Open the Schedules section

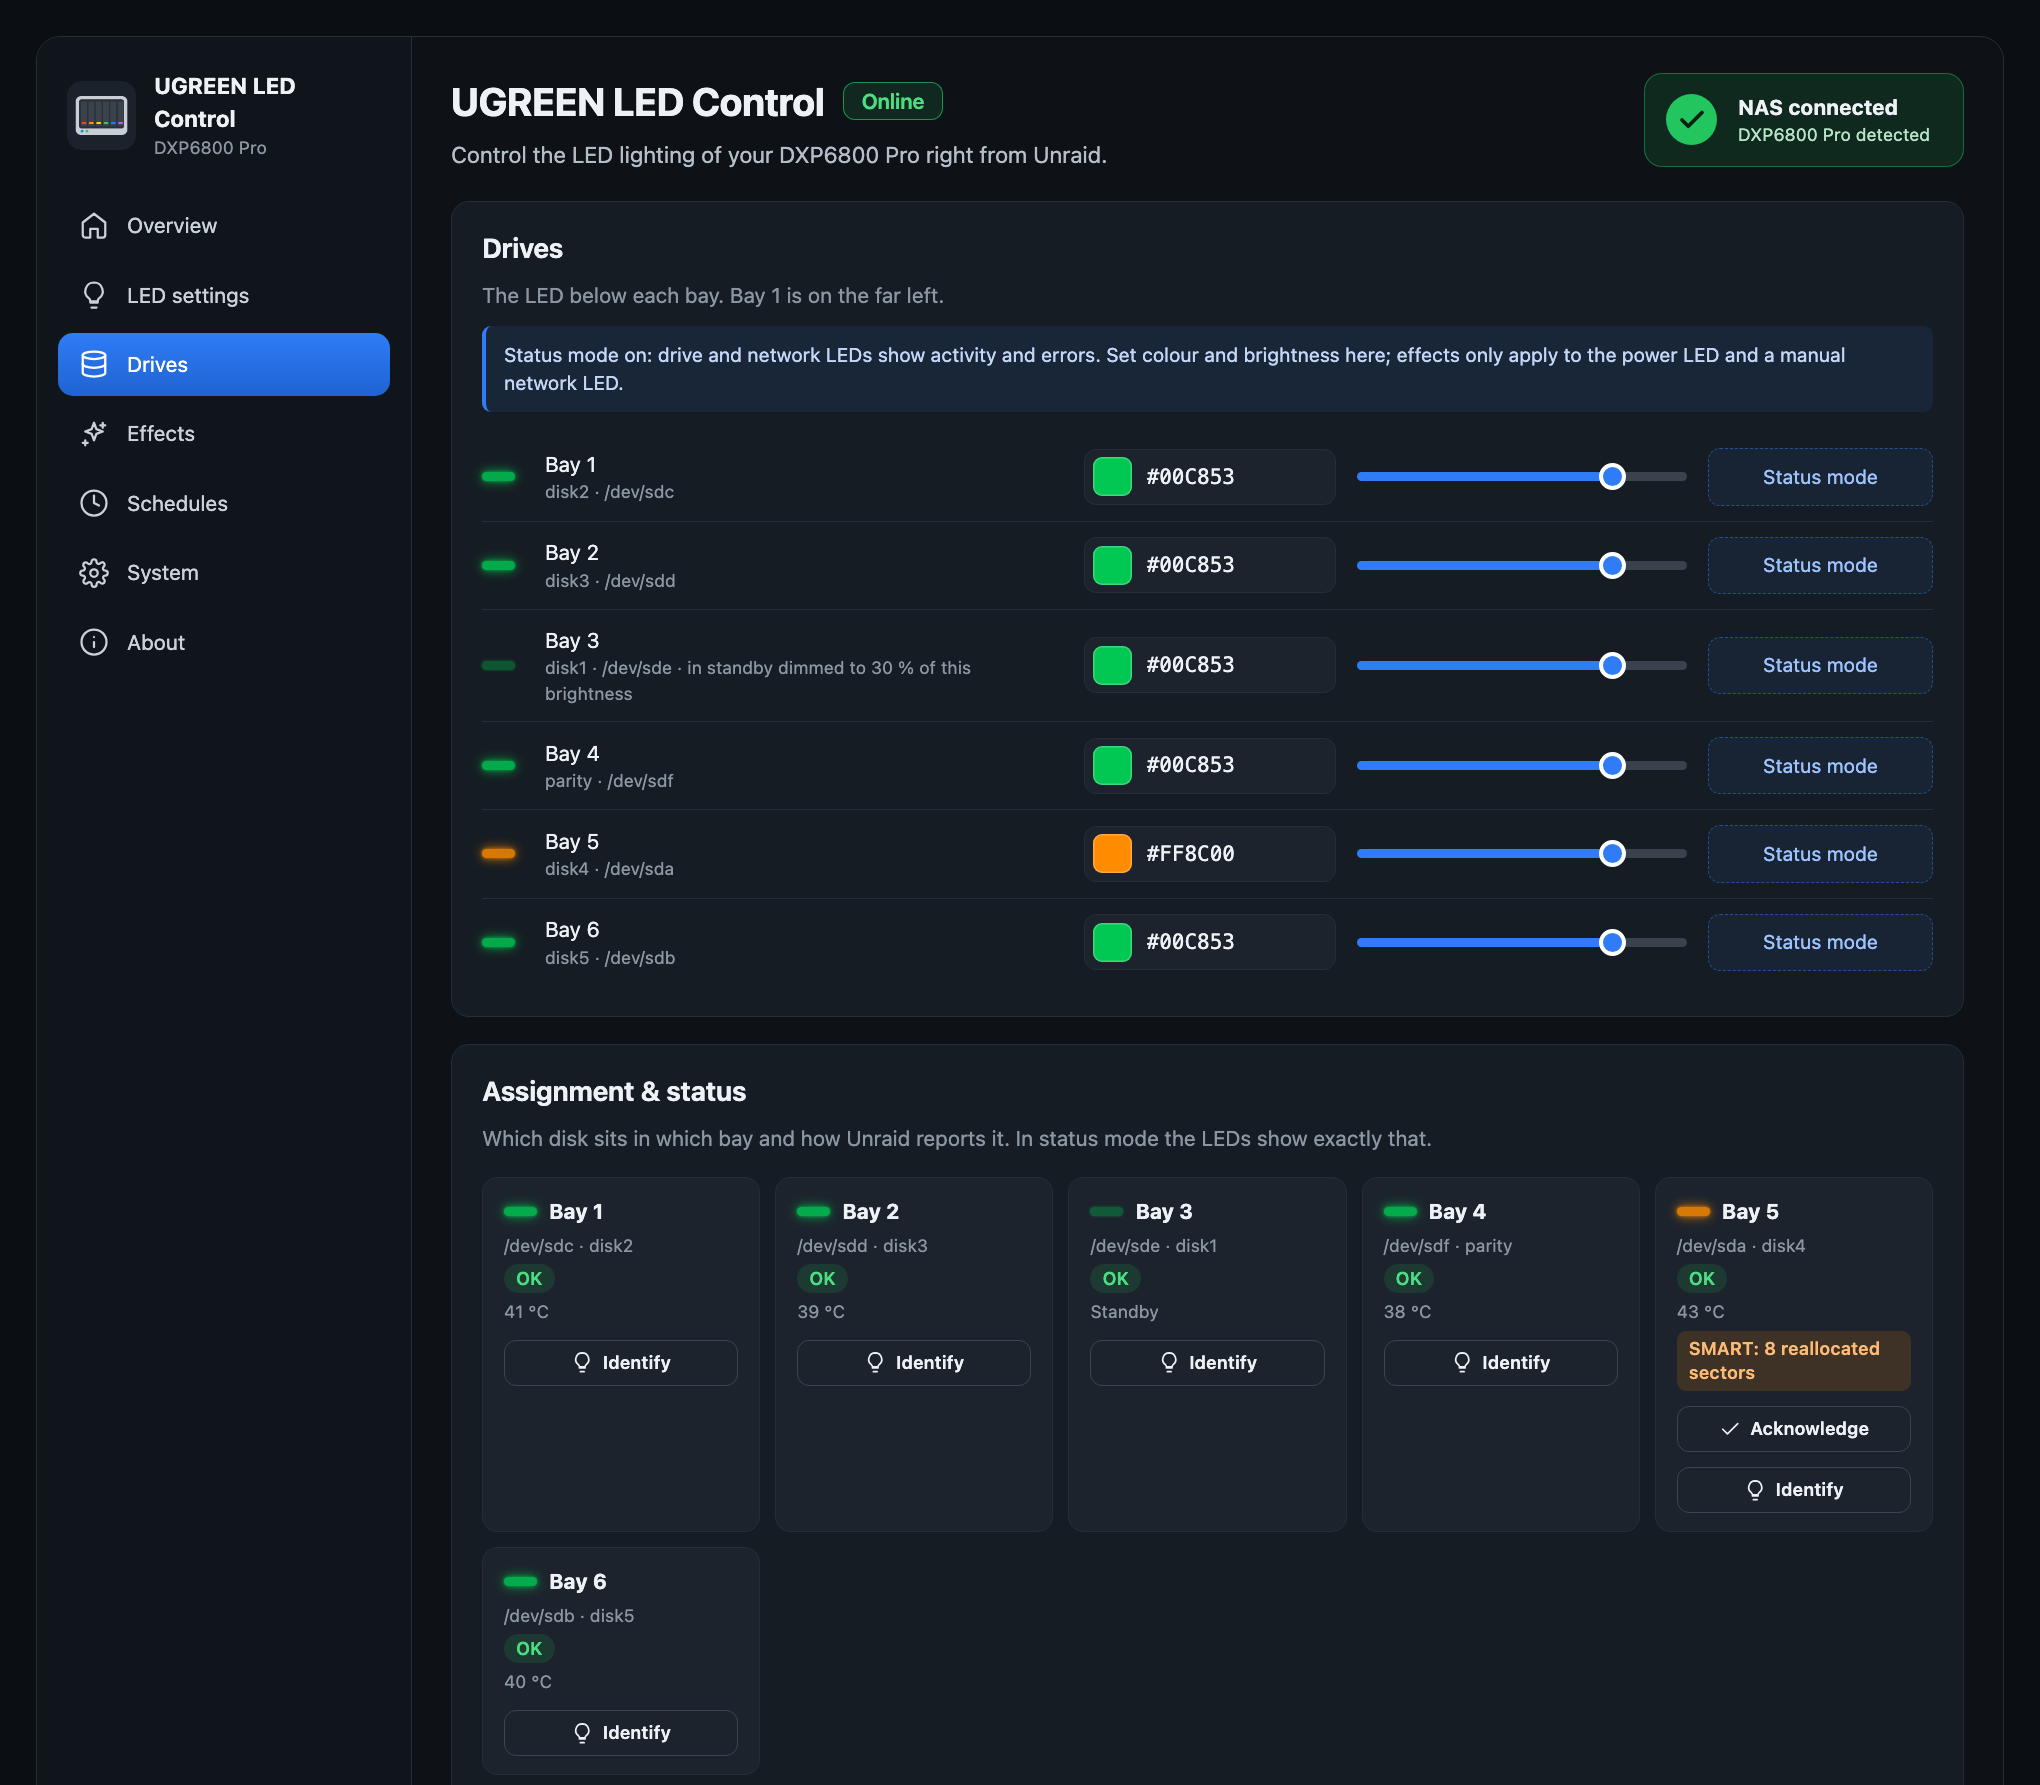point(224,503)
